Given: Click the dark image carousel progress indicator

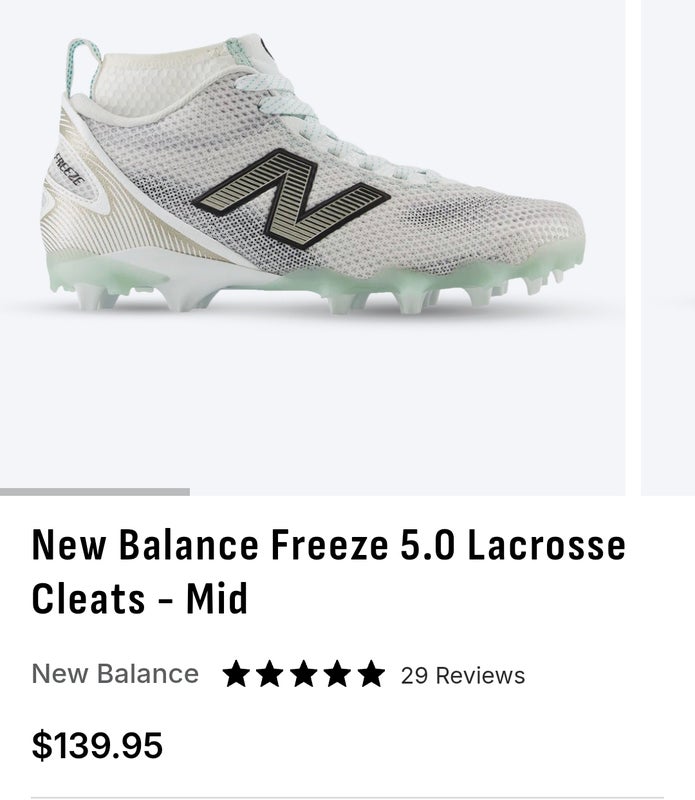Looking at the screenshot, I should 94,492.
